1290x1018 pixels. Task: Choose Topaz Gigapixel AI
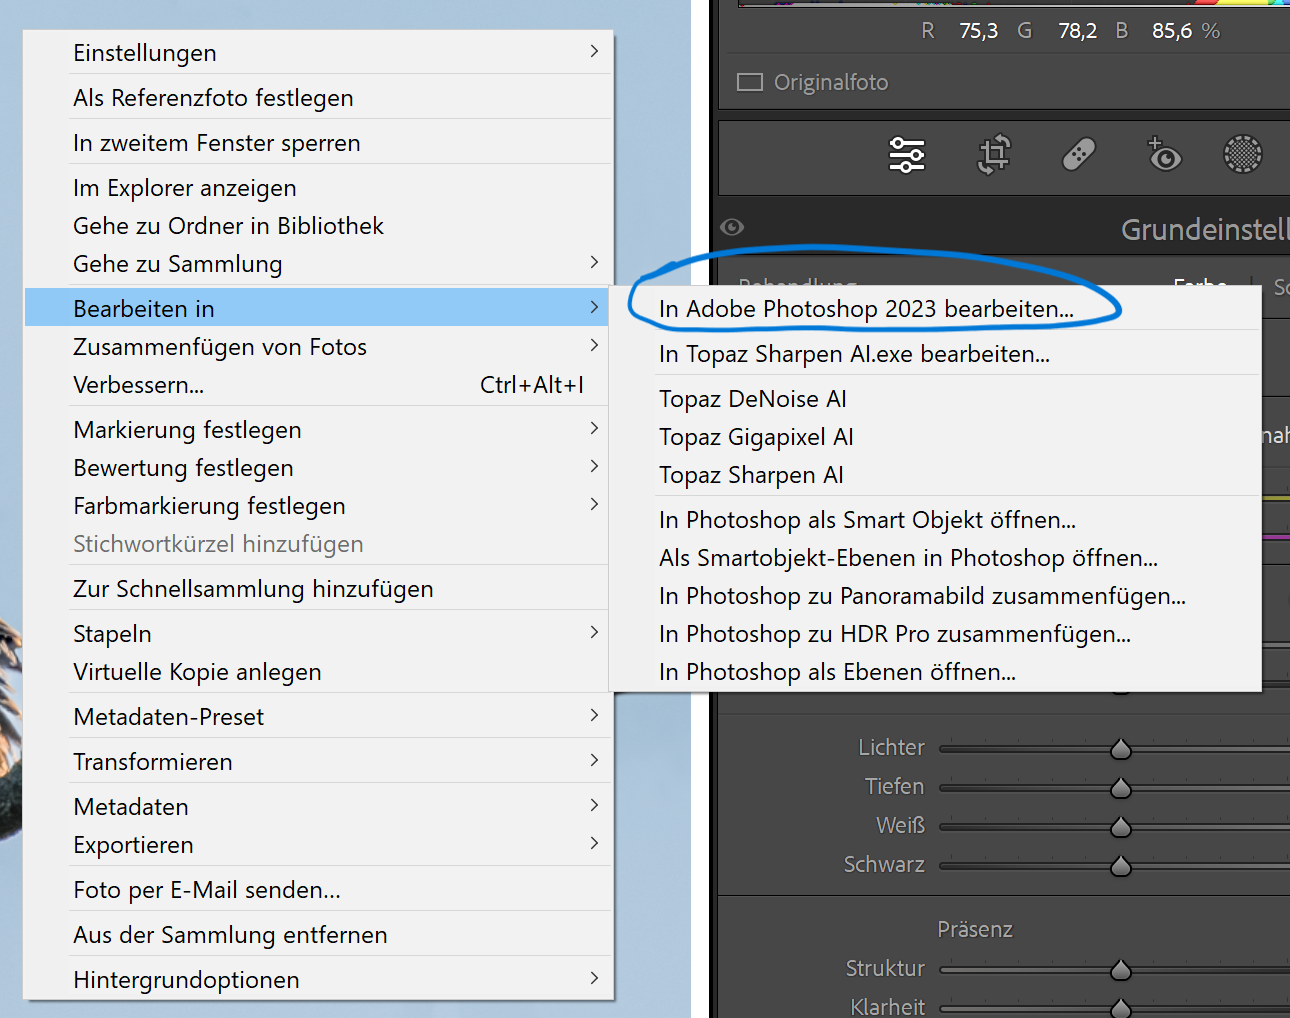coord(936,437)
